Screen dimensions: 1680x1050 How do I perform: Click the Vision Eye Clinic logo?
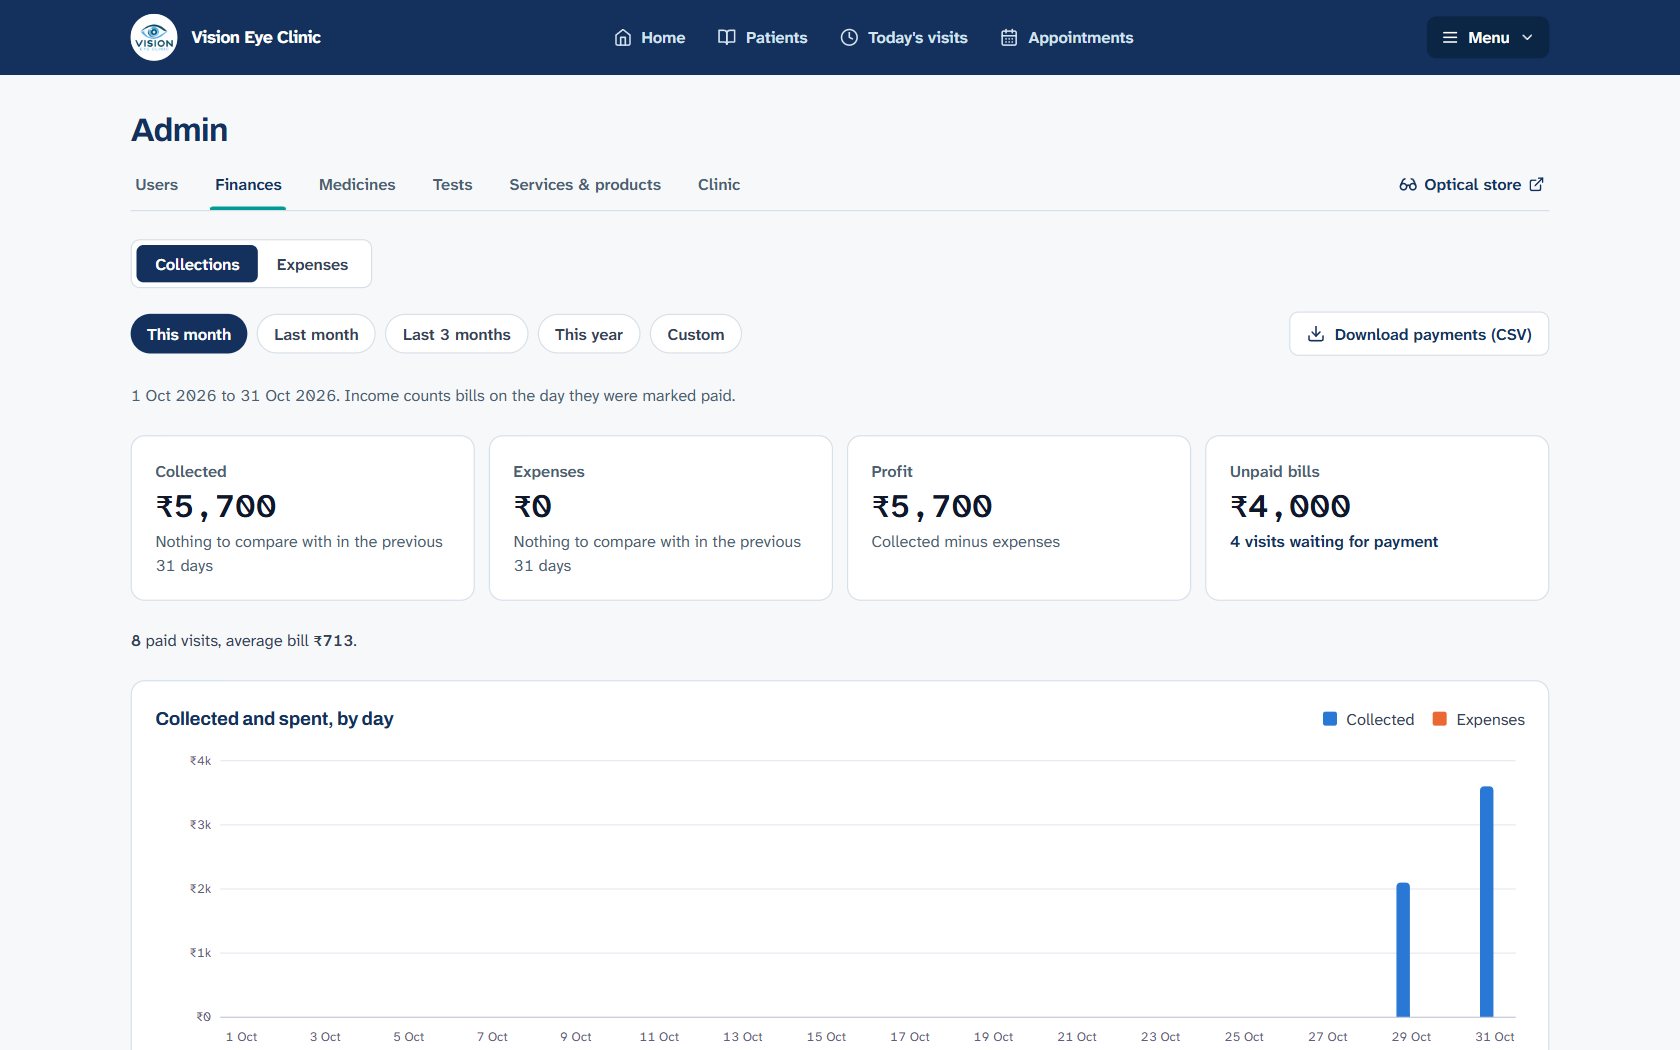pos(154,37)
